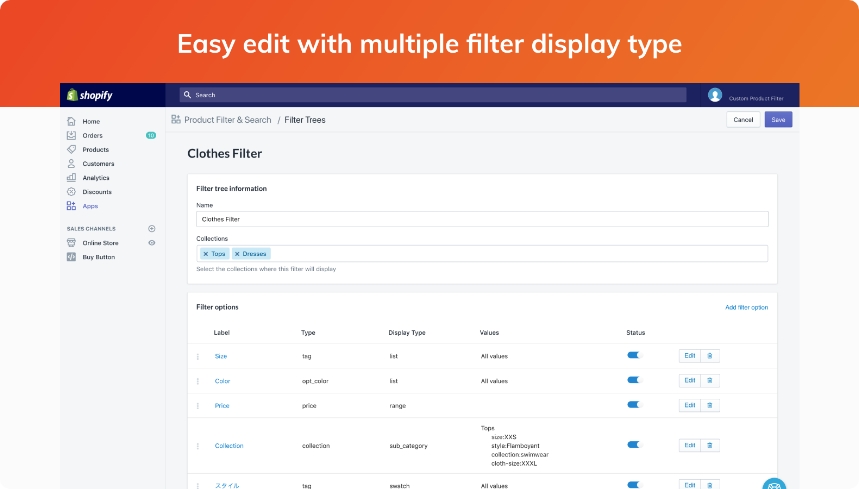Click the Filter Trees breadcrumb
The height and width of the screenshot is (489, 859).
pos(305,120)
